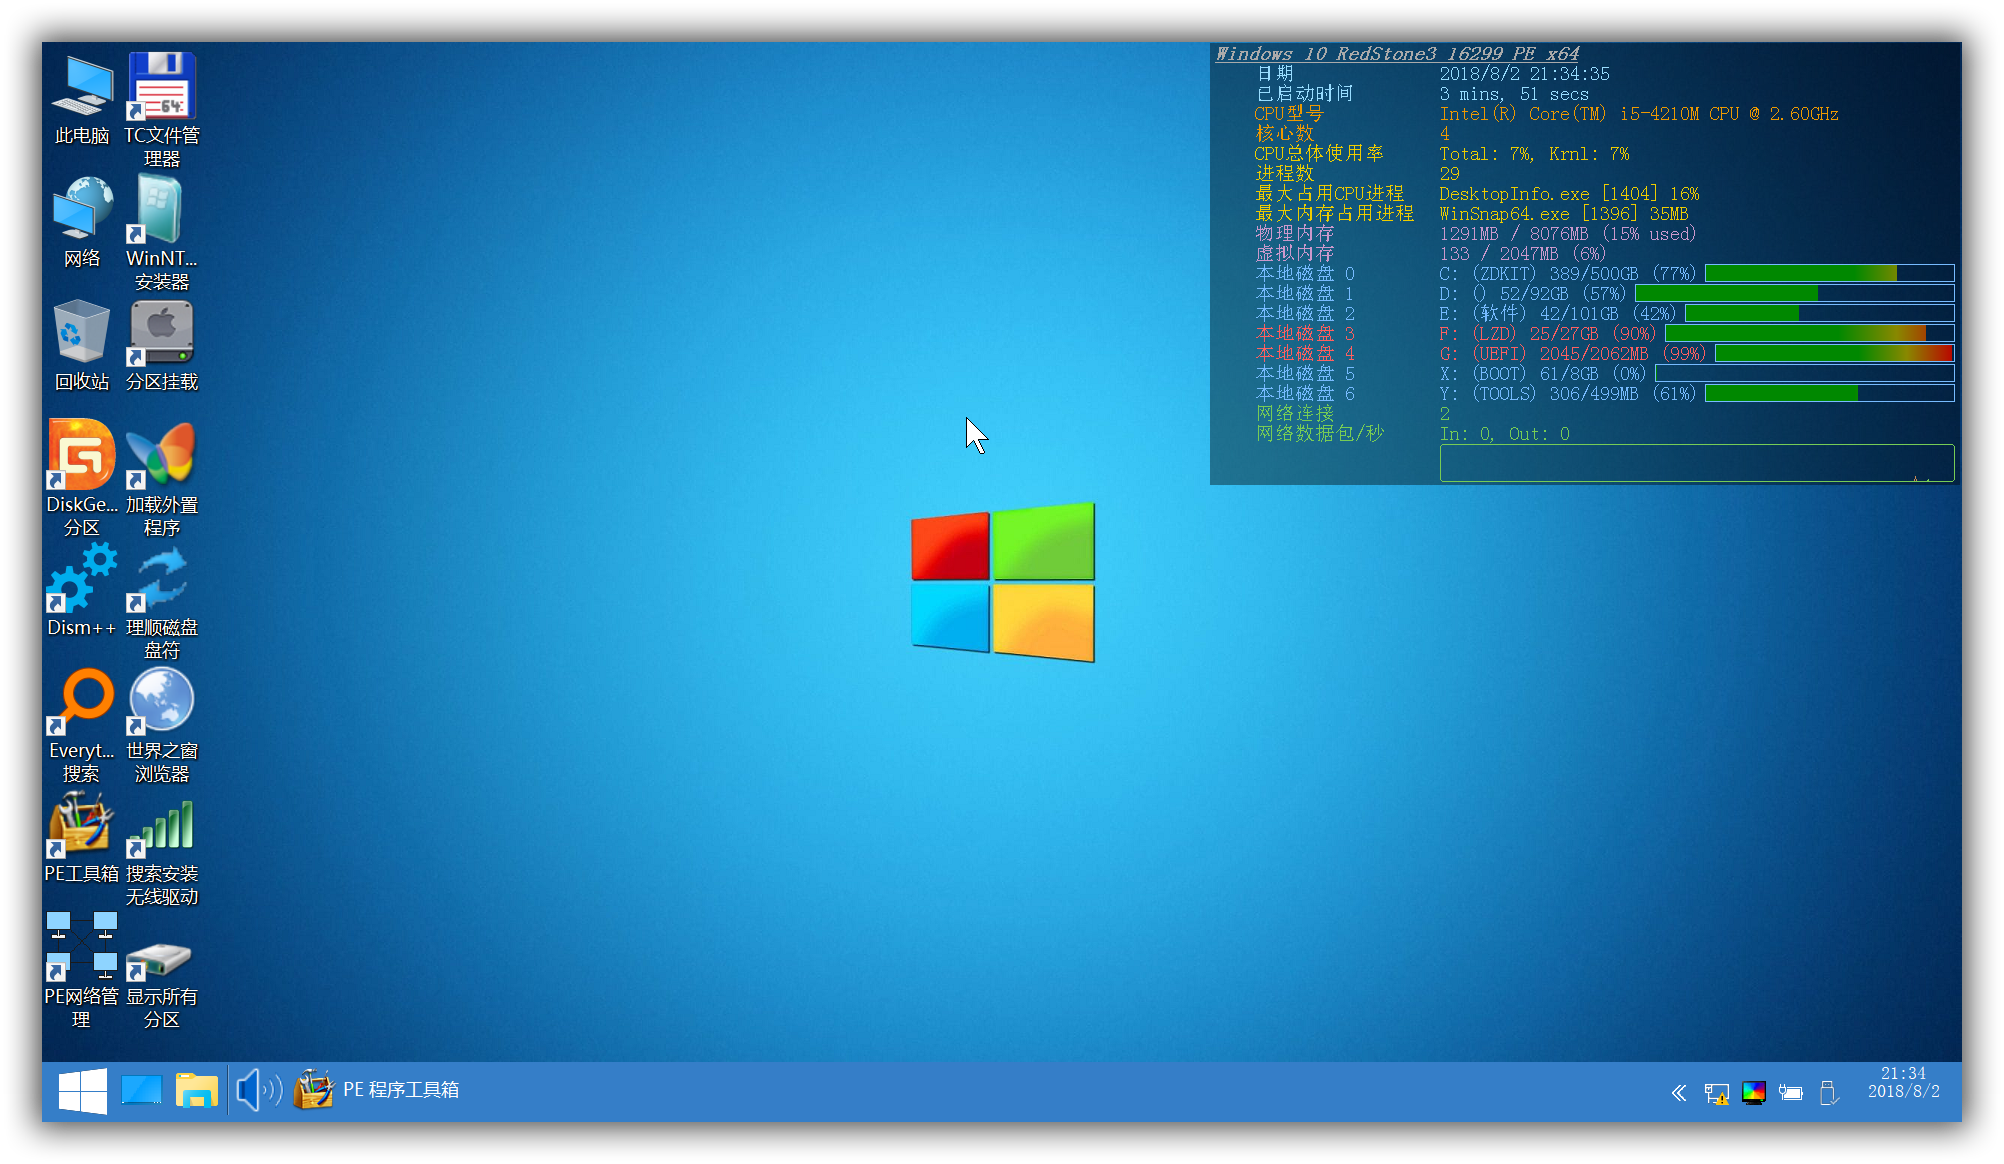
Task: Click the PE 程序工具箱 taskbar button
Action: coord(377,1090)
